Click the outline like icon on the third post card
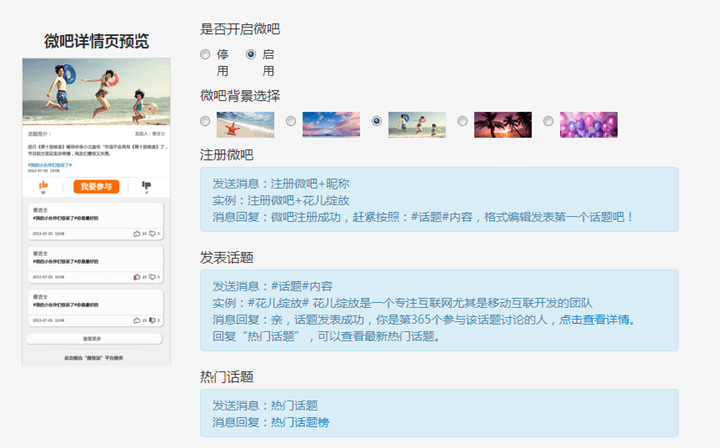This screenshot has height=448, width=720. 137,320
